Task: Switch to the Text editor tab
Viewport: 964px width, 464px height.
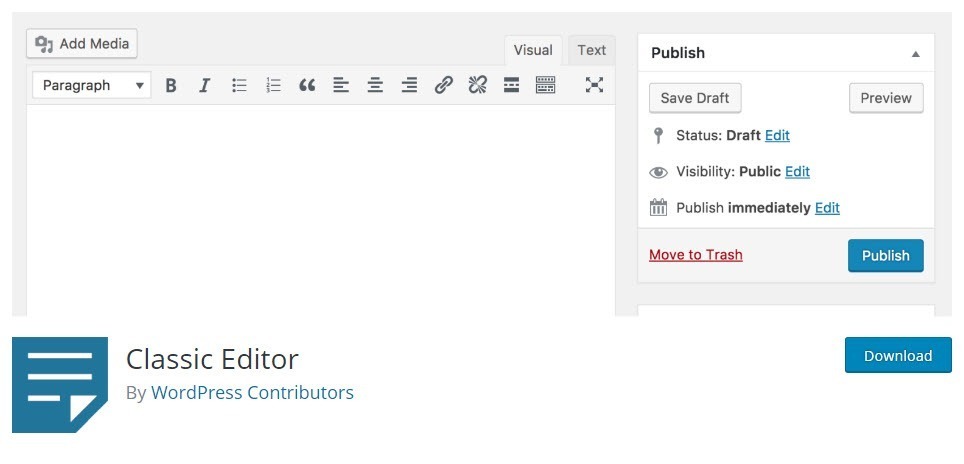Action: coord(591,50)
